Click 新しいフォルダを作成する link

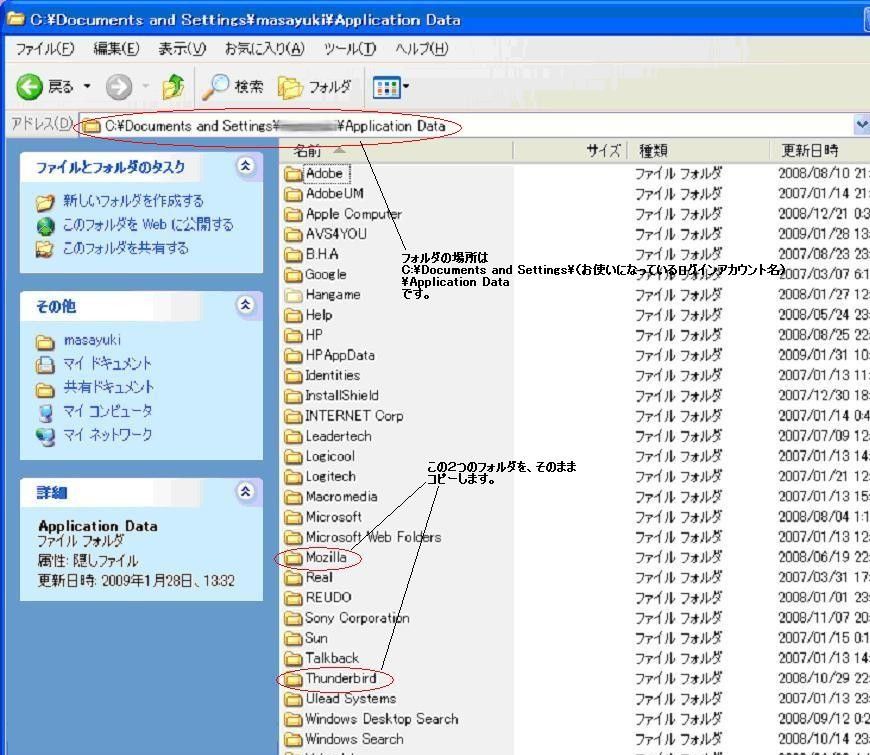pyautogui.click(x=133, y=201)
